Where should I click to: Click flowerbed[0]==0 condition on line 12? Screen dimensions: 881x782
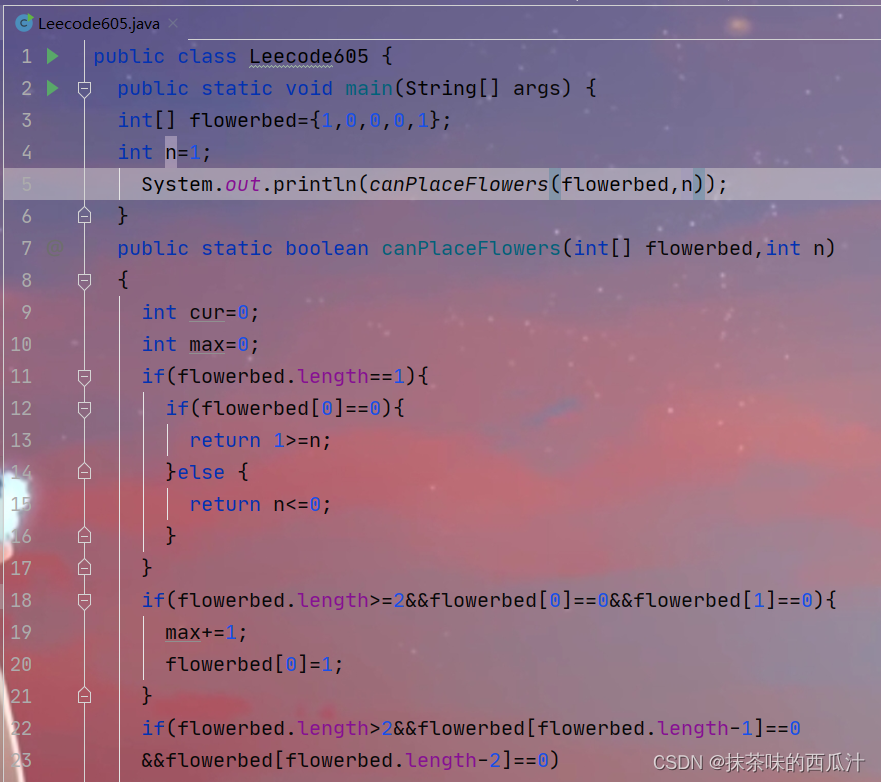coord(290,408)
